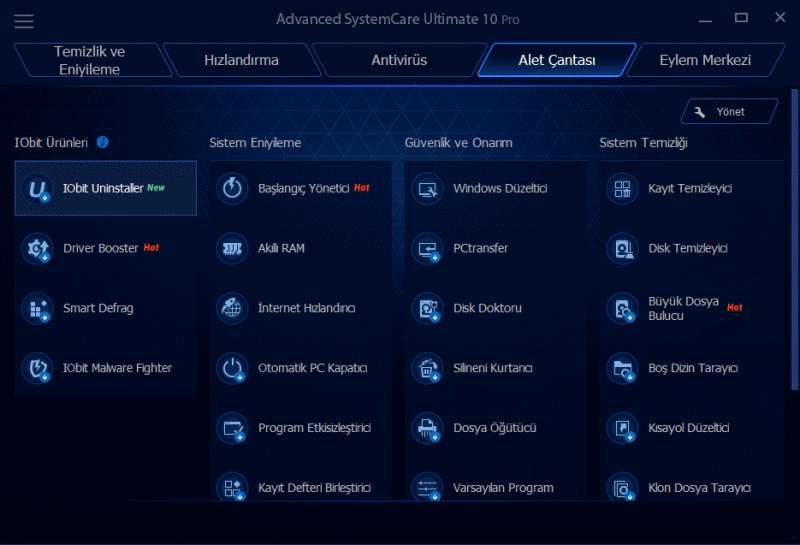The height and width of the screenshot is (545, 800).
Task: Maximize the Advanced SystemCare window
Action: click(741, 18)
